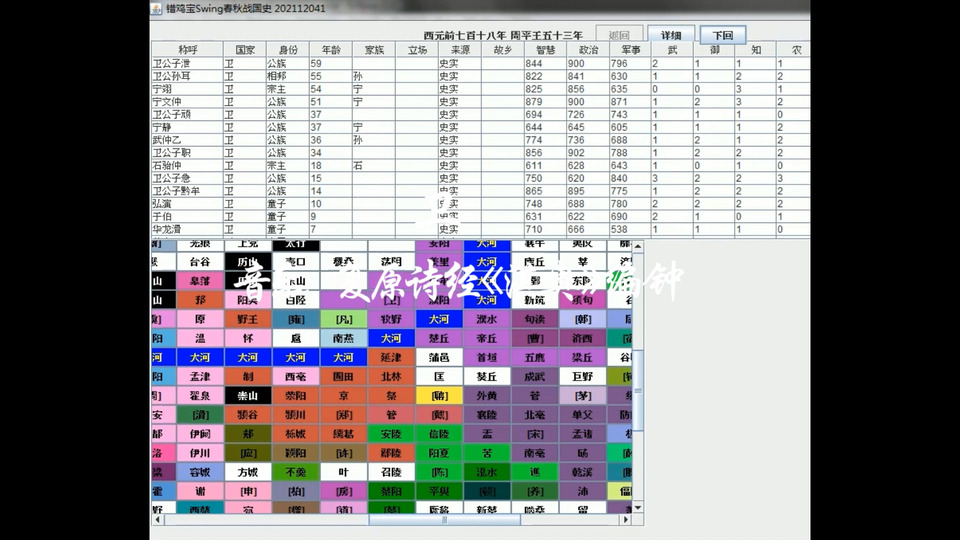Select the 石骀仲 row
This screenshot has width=960, height=540.
click(481, 165)
